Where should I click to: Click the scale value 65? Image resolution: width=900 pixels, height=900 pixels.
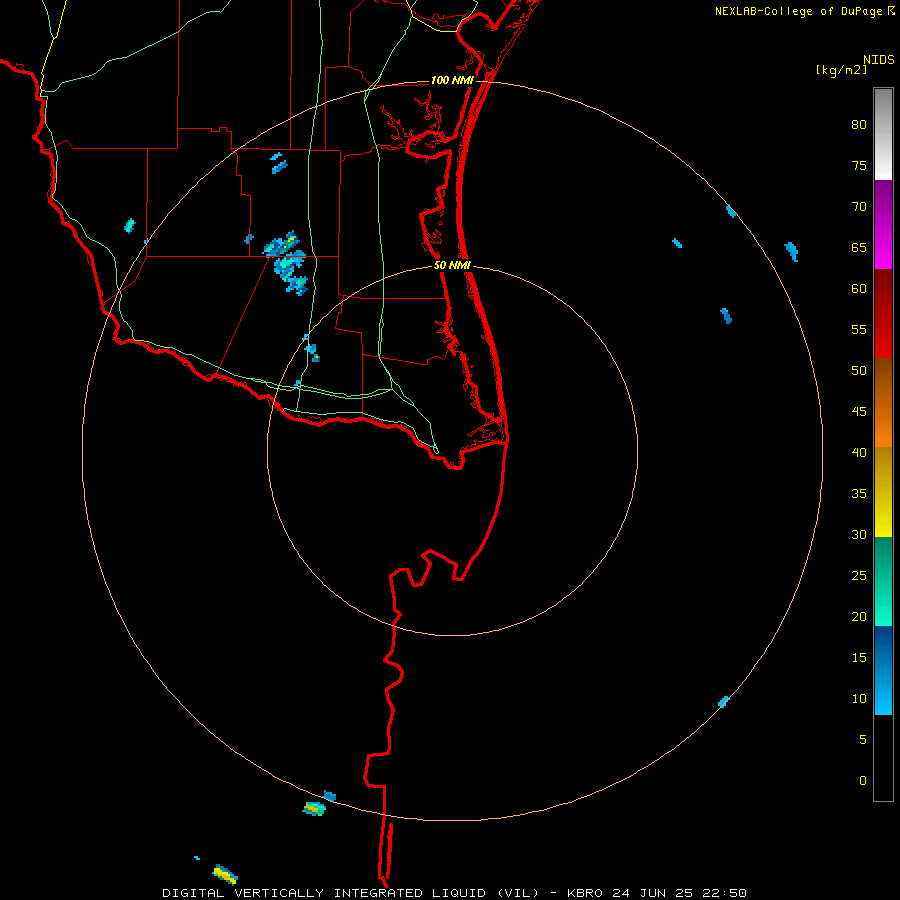(859, 247)
